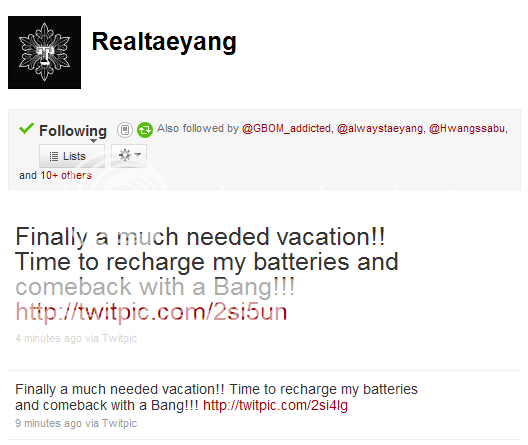The width and height of the screenshot is (528, 445).
Task: Toggle the green Following checkmark
Action: (27, 129)
